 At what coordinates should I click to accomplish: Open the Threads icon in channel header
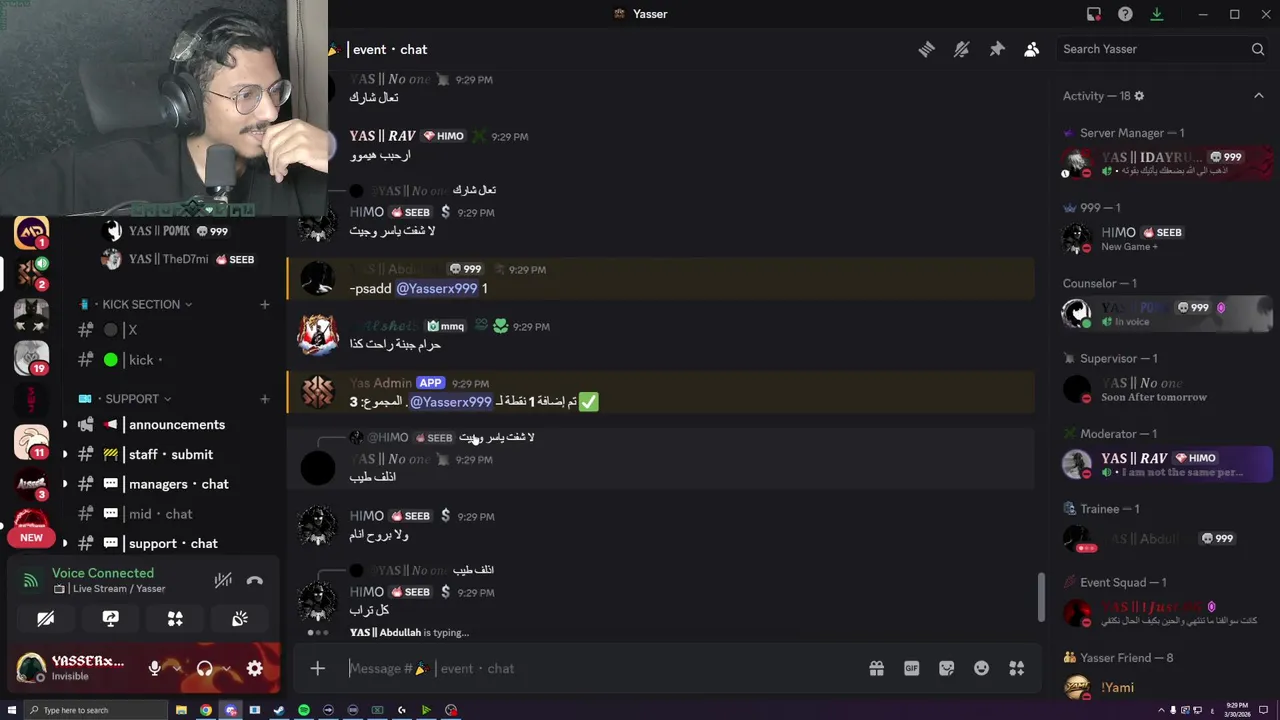926,49
